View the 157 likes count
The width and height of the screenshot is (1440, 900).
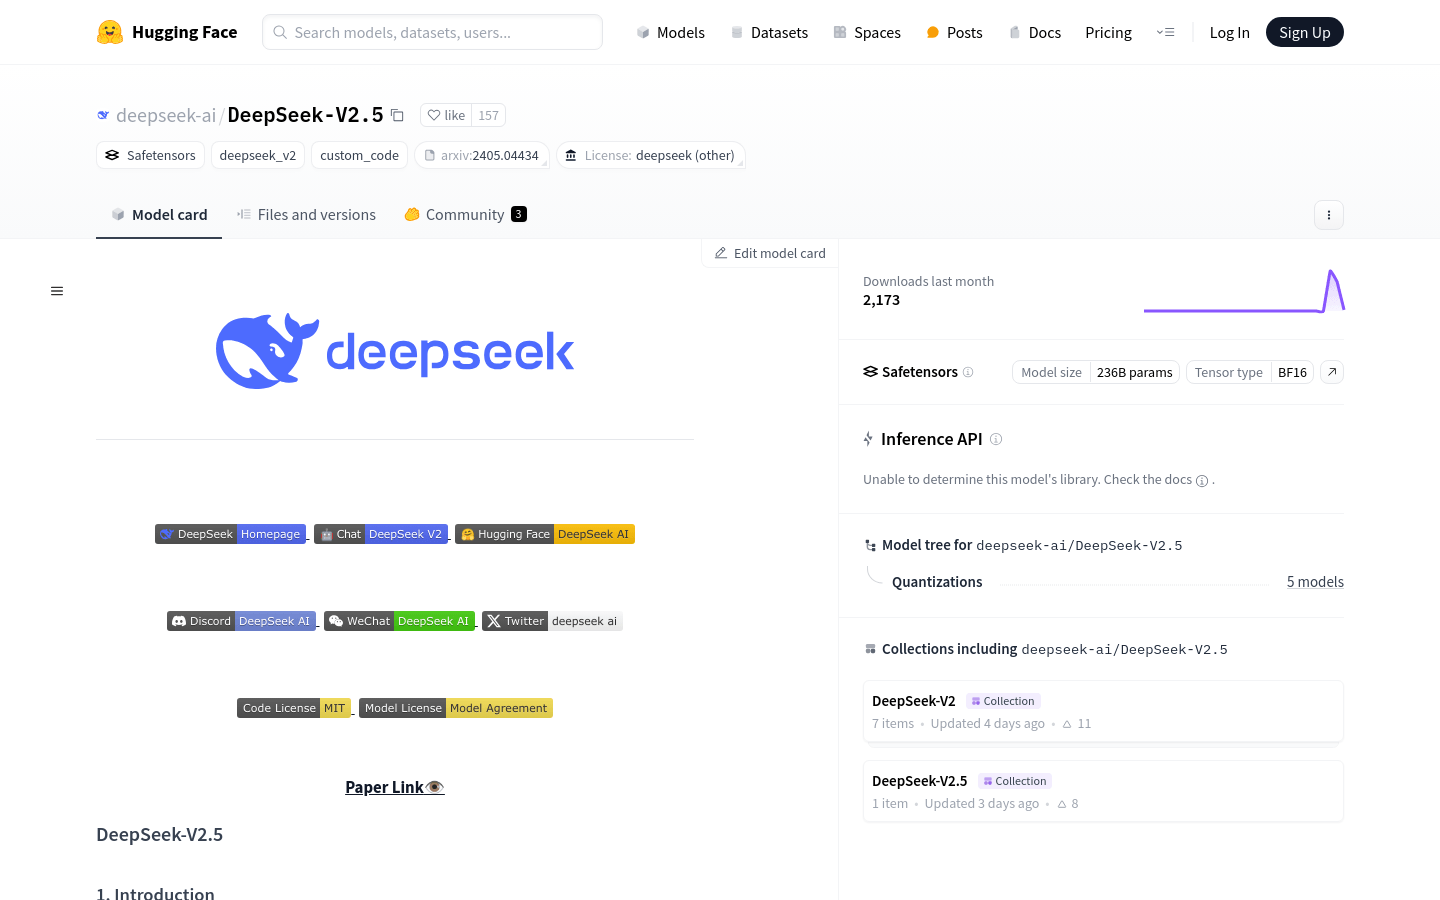pyautogui.click(x=488, y=115)
